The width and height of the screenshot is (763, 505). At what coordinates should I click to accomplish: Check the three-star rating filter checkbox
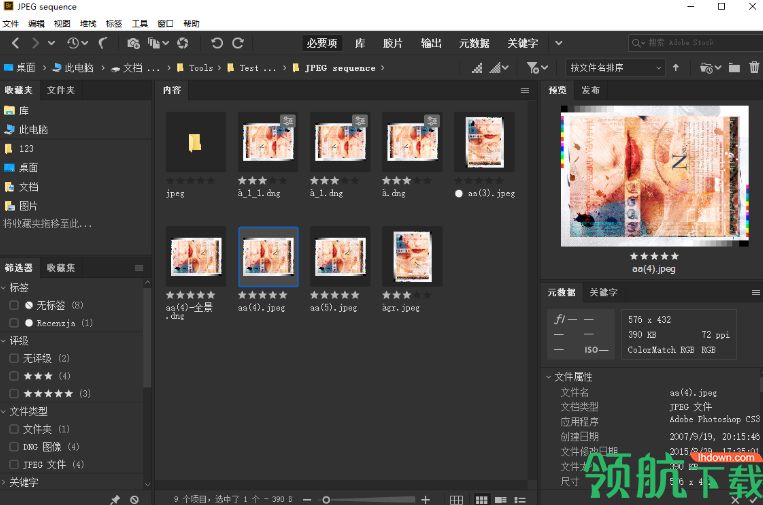[14, 376]
